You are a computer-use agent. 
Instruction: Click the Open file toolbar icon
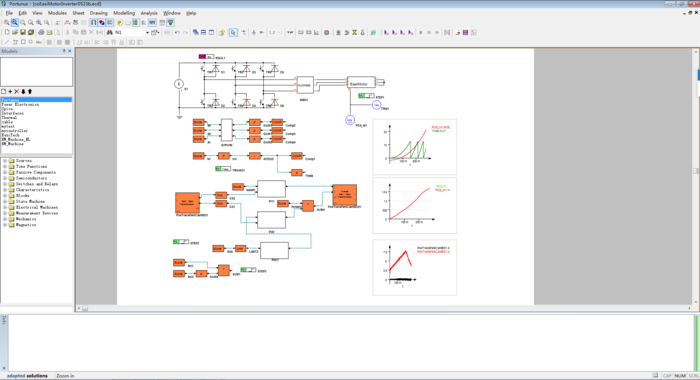[x=15, y=33]
